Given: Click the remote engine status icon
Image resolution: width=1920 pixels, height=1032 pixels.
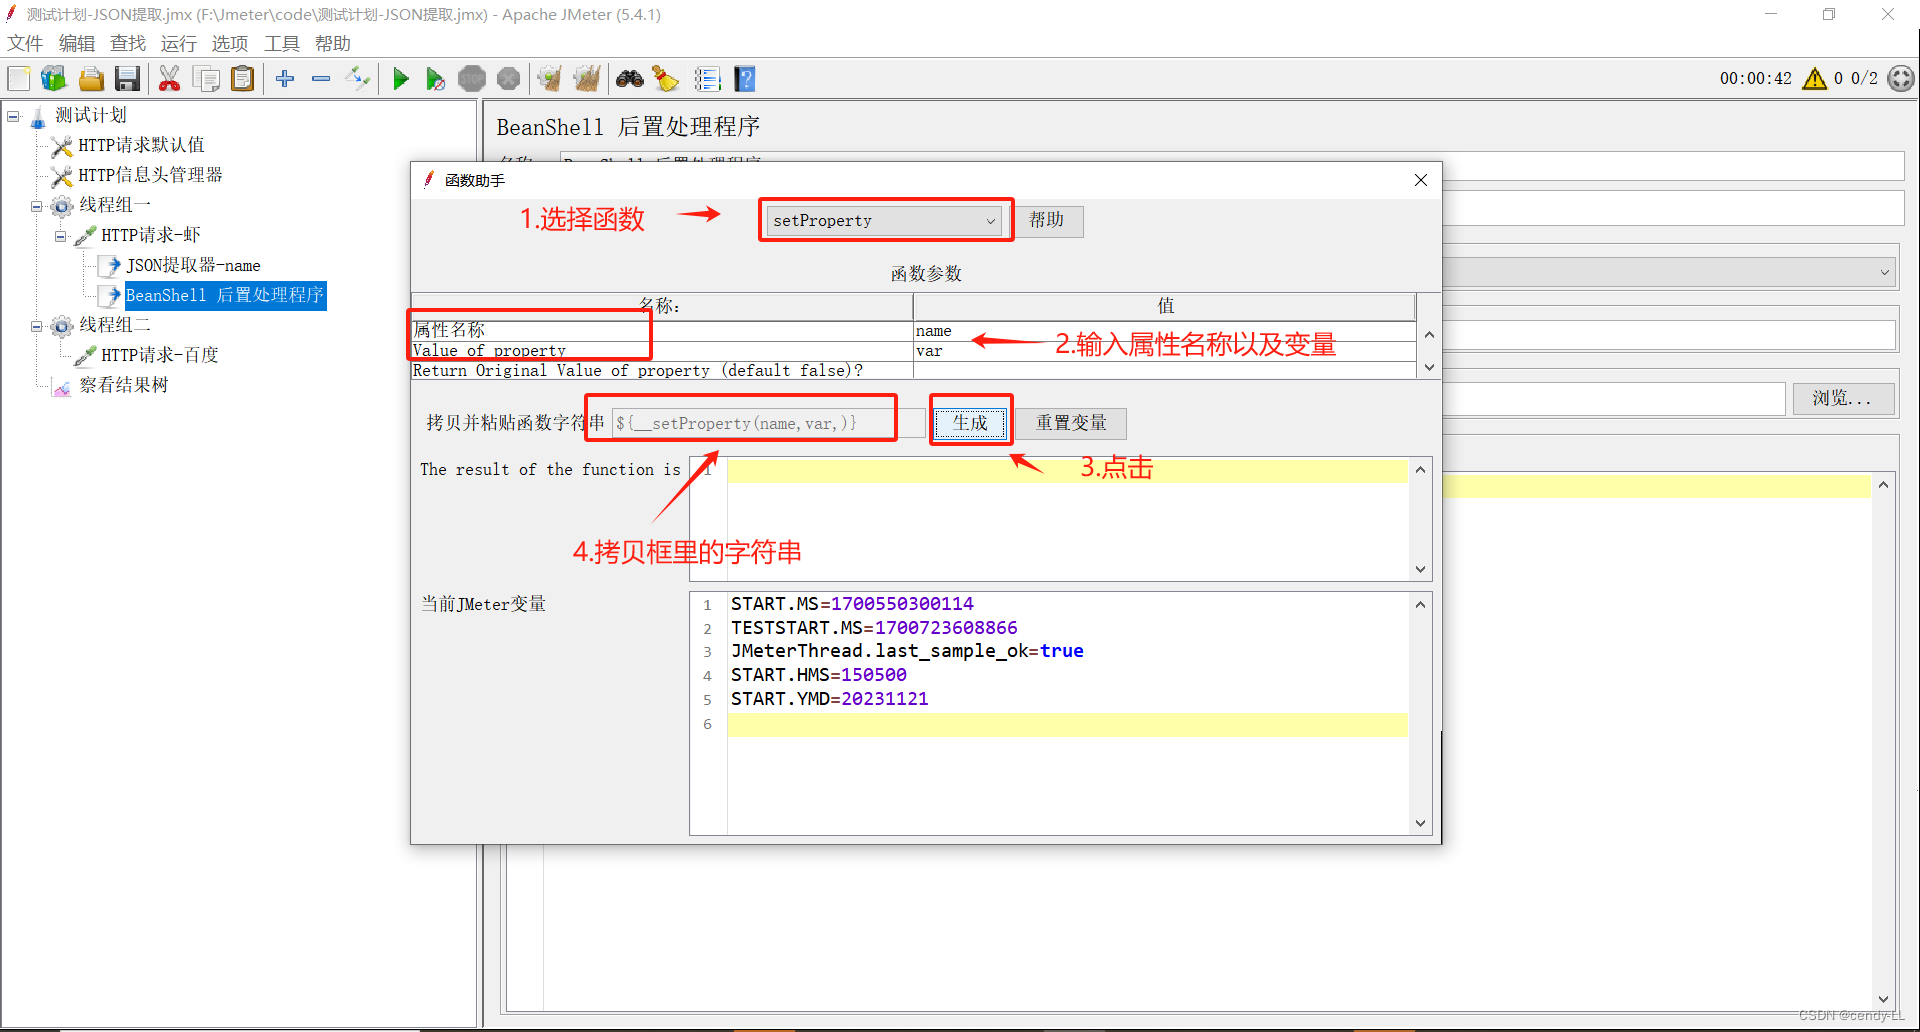Looking at the screenshot, I should (x=1900, y=78).
